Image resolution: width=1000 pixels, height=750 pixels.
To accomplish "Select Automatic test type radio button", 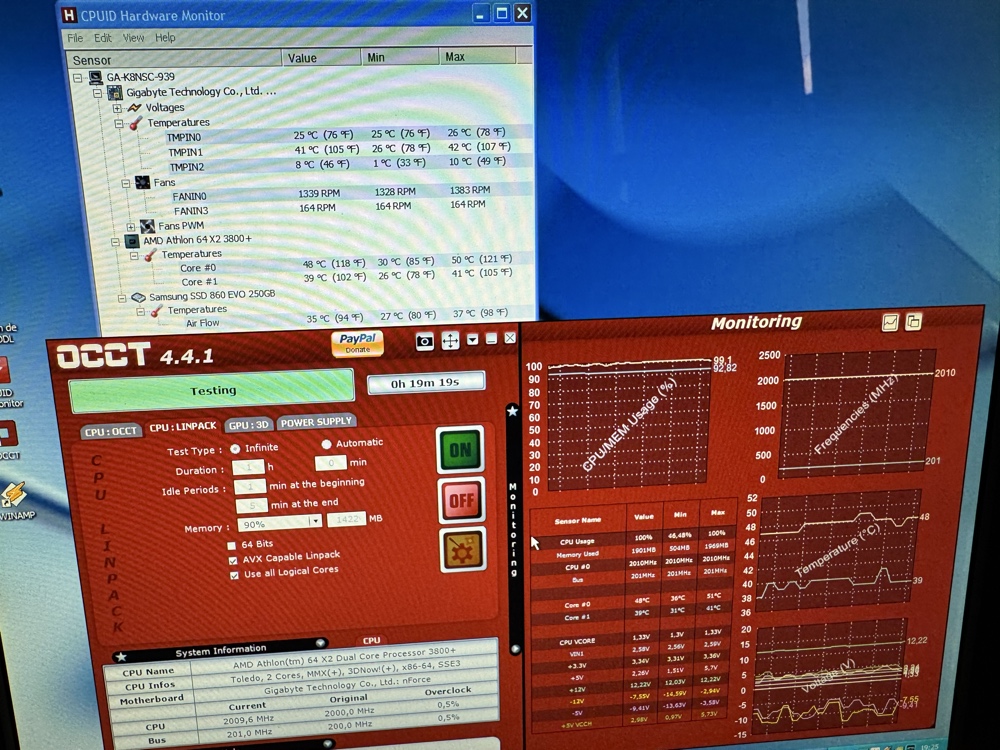I will click(x=327, y=444).
